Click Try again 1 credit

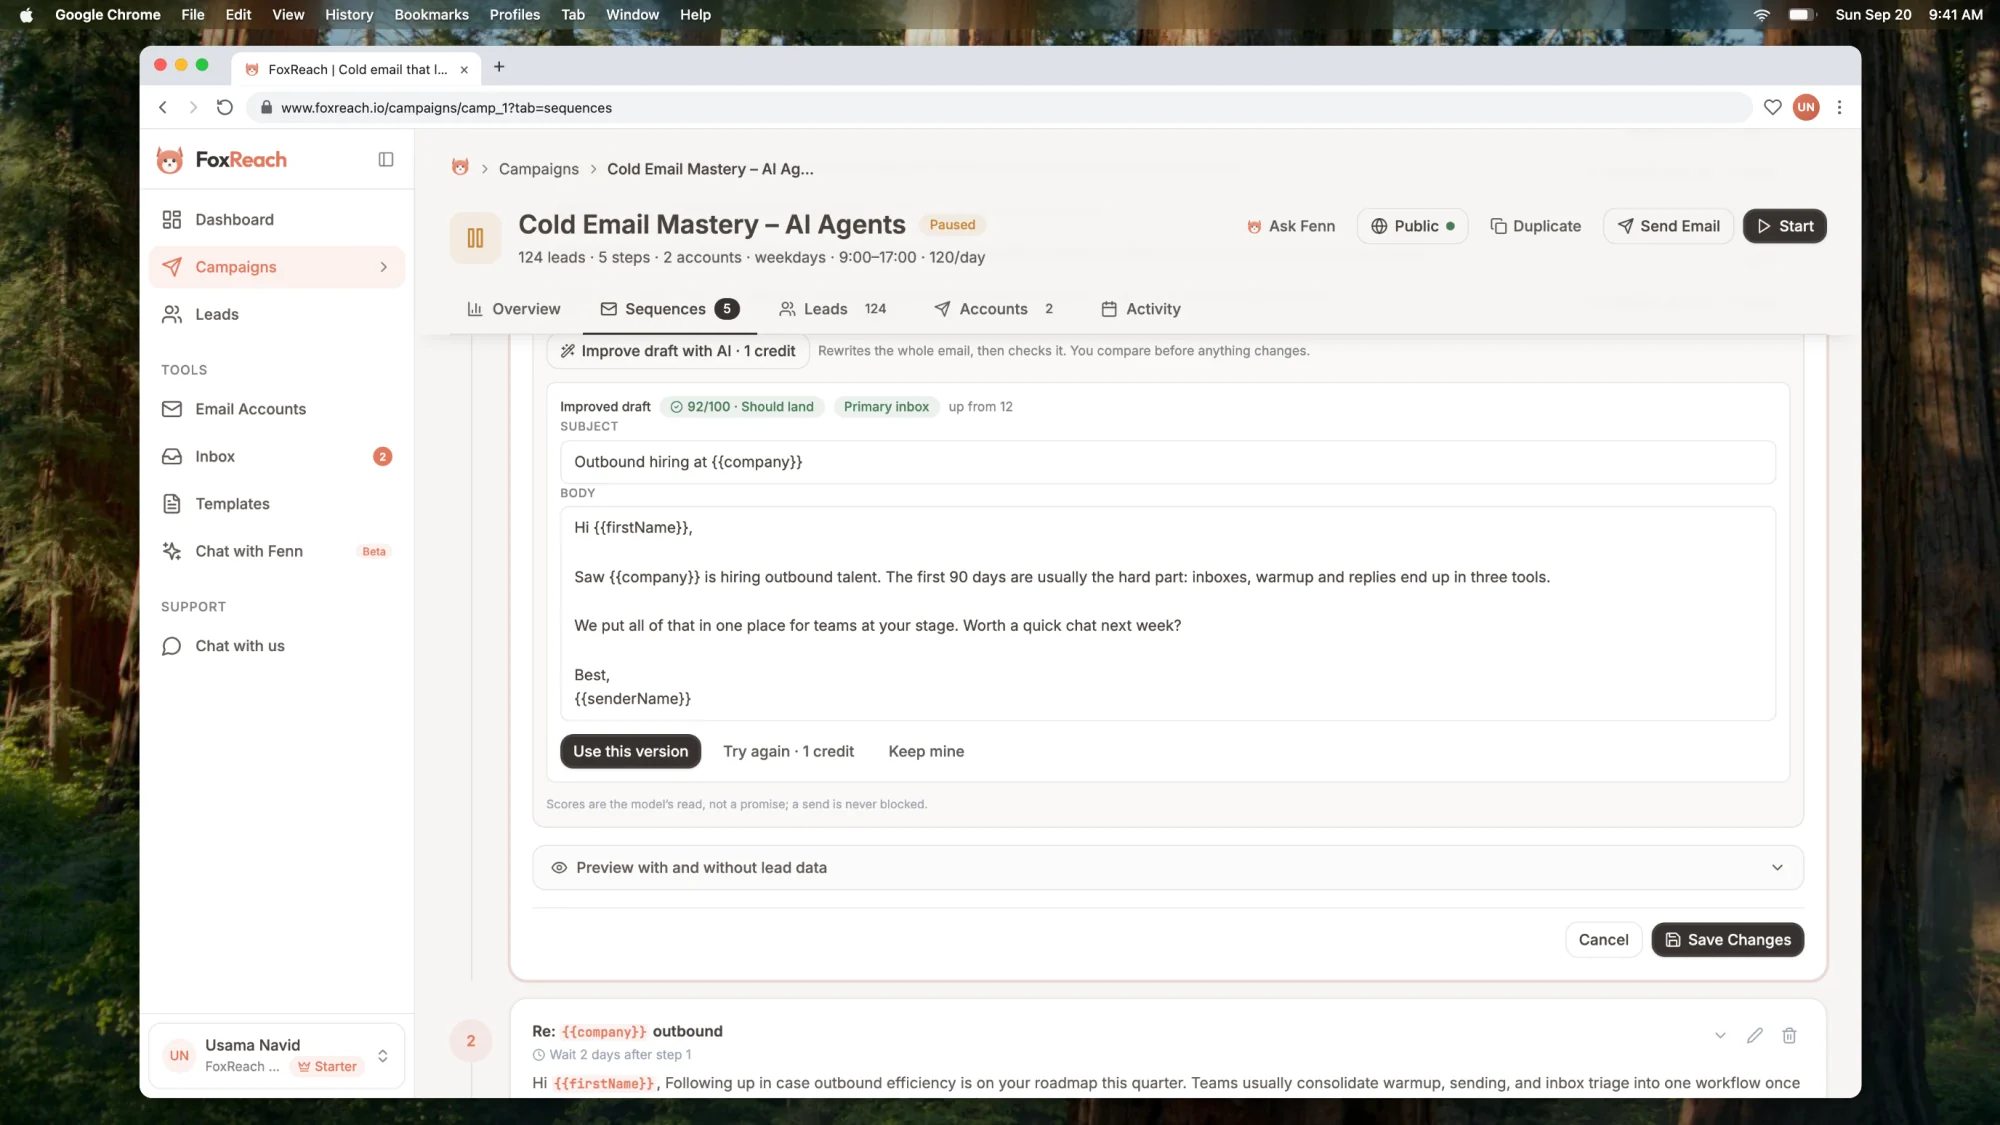tap(788, 751)
